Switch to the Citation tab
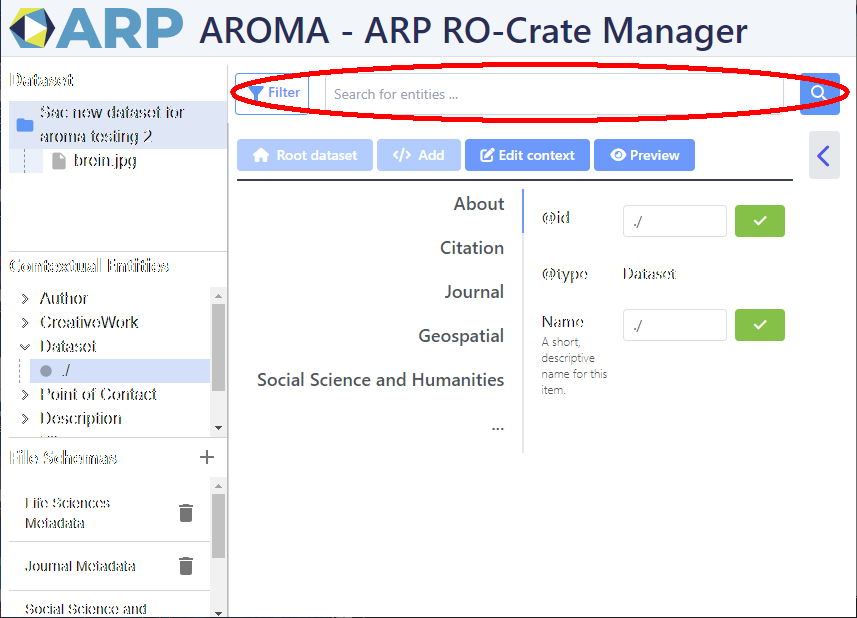Image resolution: width=857 pixels, height=618 pixels. pyautogui.click(x=472, y=248)
